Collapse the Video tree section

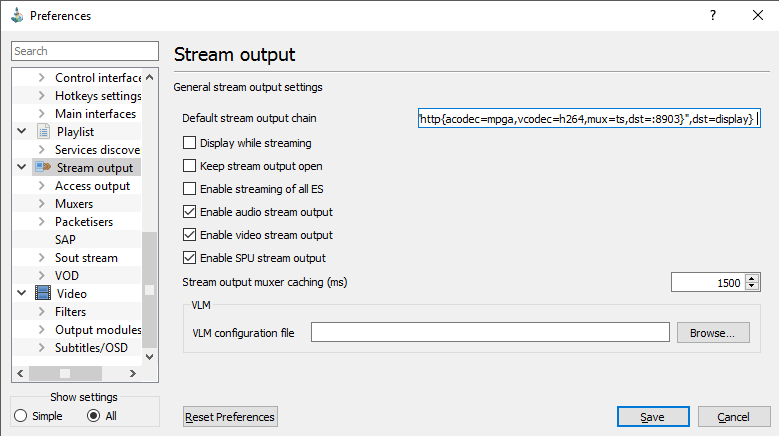pyautogui.click(x=22, y=294)
